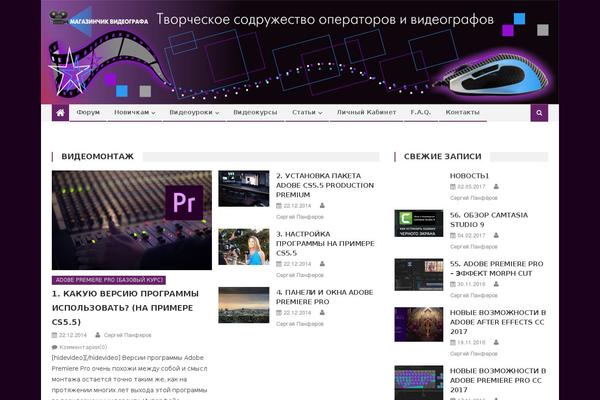600x400 pixels.
Task: Open article 1. Какую версию программы использовать
Action: pyautogui.click(x=125, y=308)
